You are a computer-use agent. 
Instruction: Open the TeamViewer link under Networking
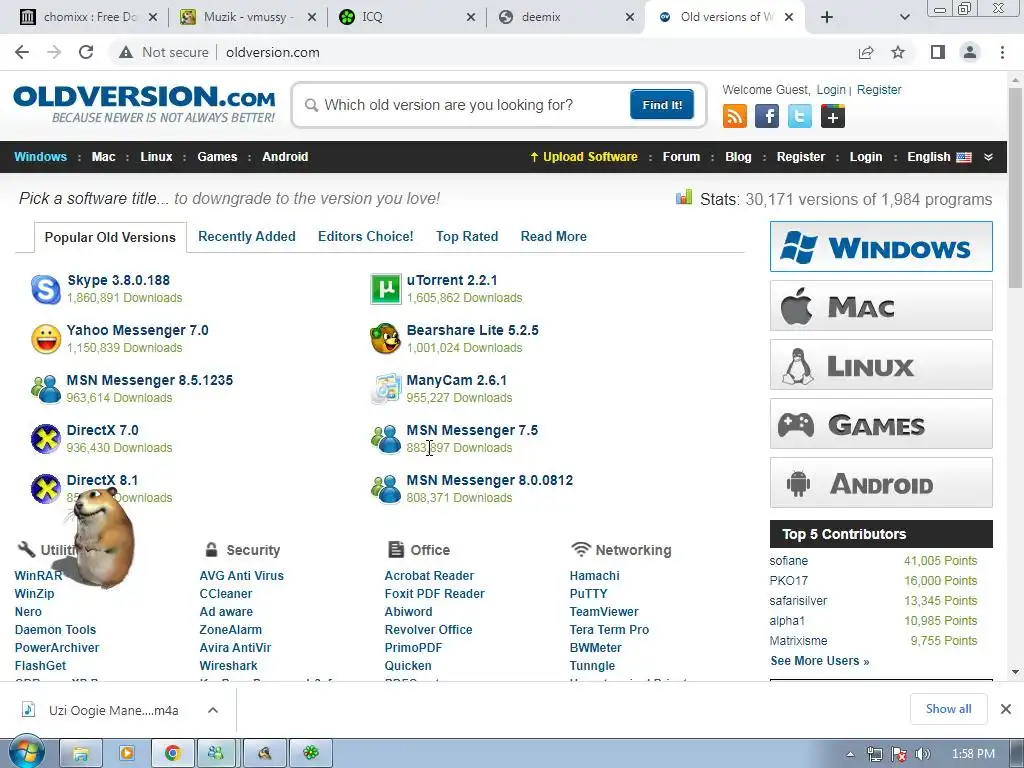tap(604, 612)
